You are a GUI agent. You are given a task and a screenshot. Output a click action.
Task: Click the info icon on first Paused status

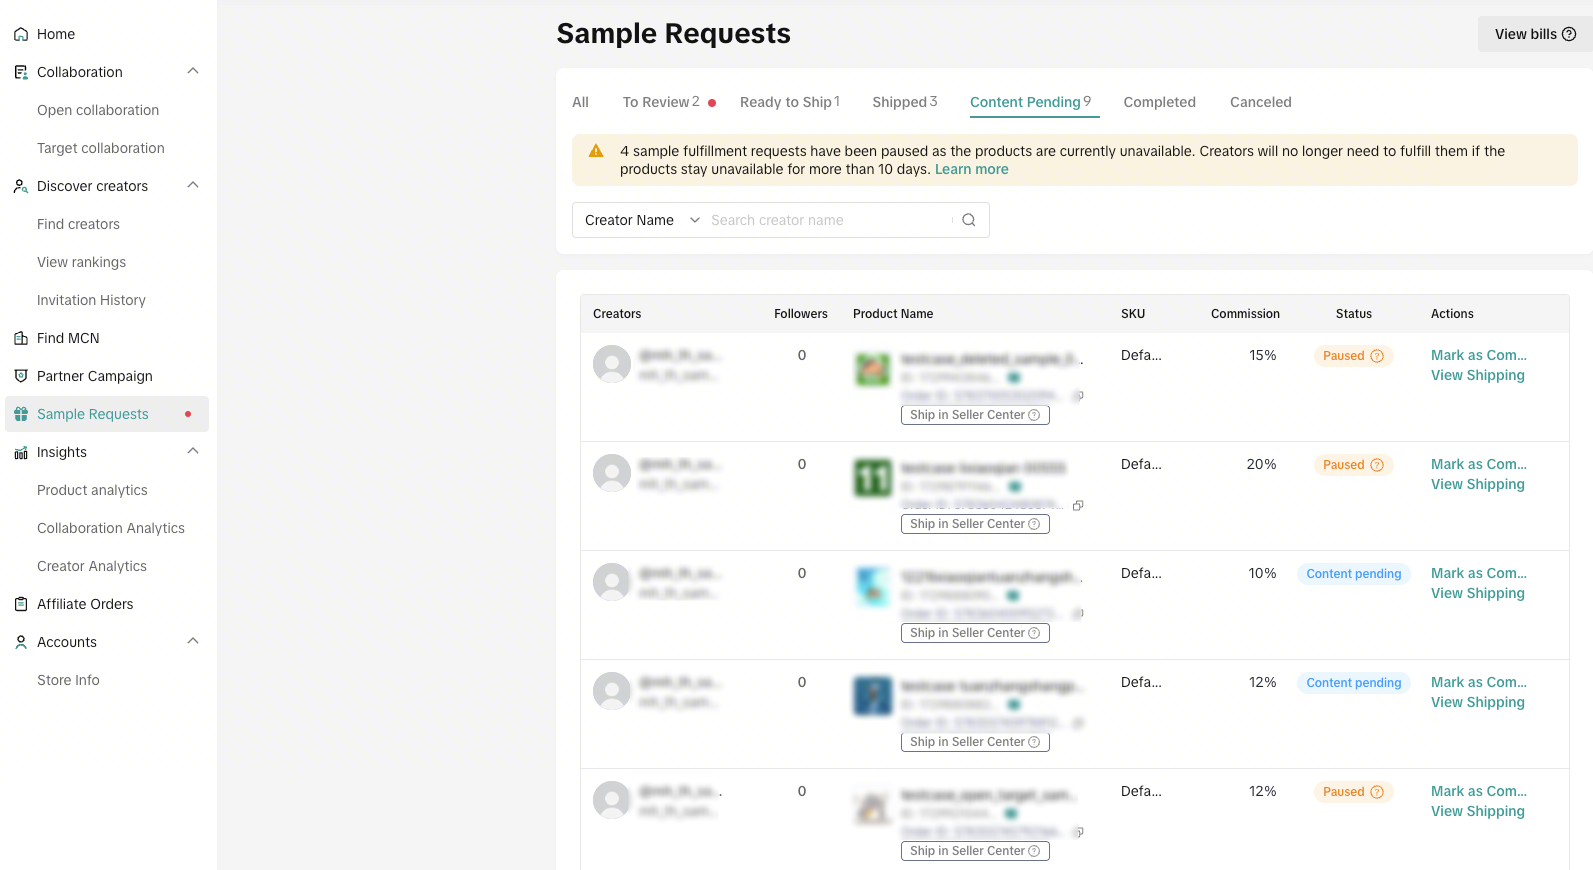[x=1377, y=356]
